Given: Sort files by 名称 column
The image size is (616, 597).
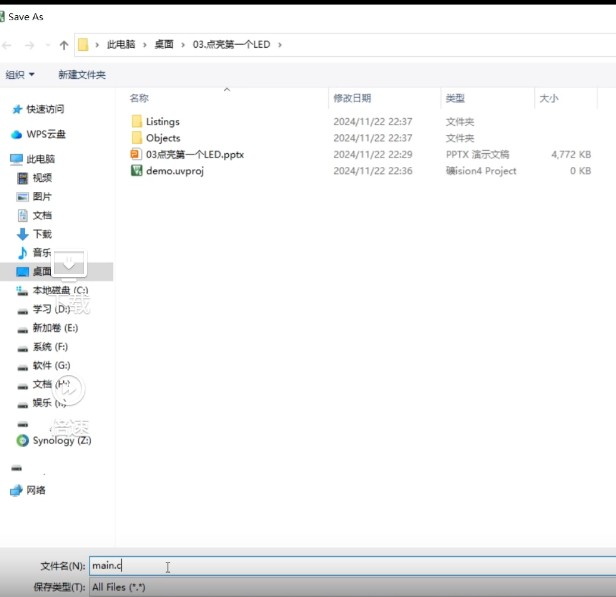Looking at the screenshot, I should pyautogui.click(x=139, y=98).
